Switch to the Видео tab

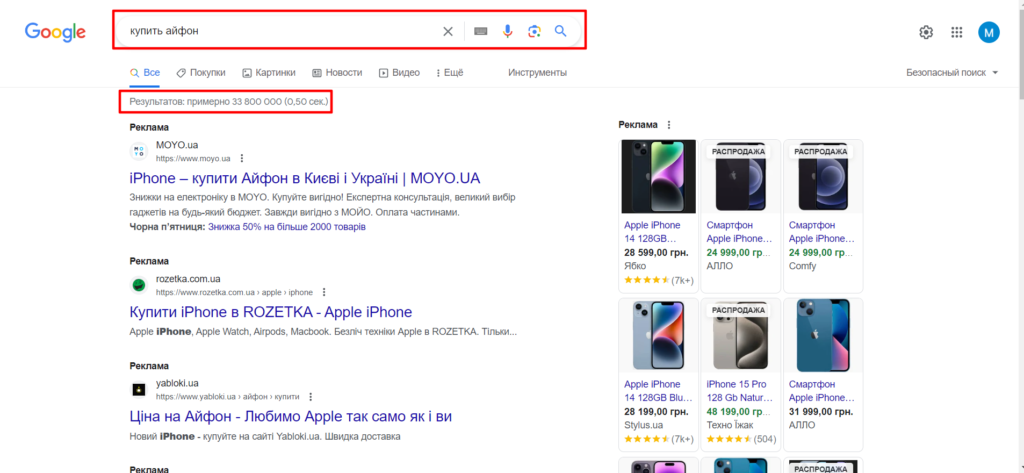(x=400, y=73)
